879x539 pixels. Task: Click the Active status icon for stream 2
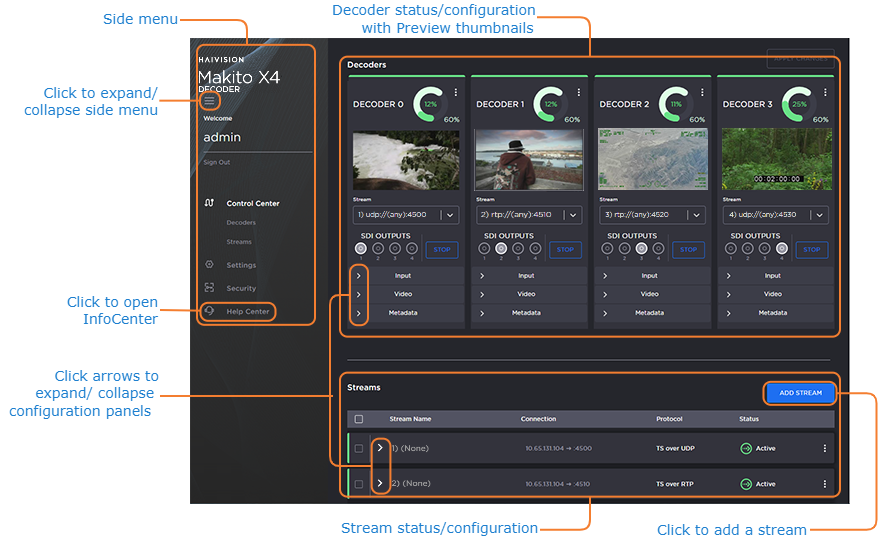[746, 484]
